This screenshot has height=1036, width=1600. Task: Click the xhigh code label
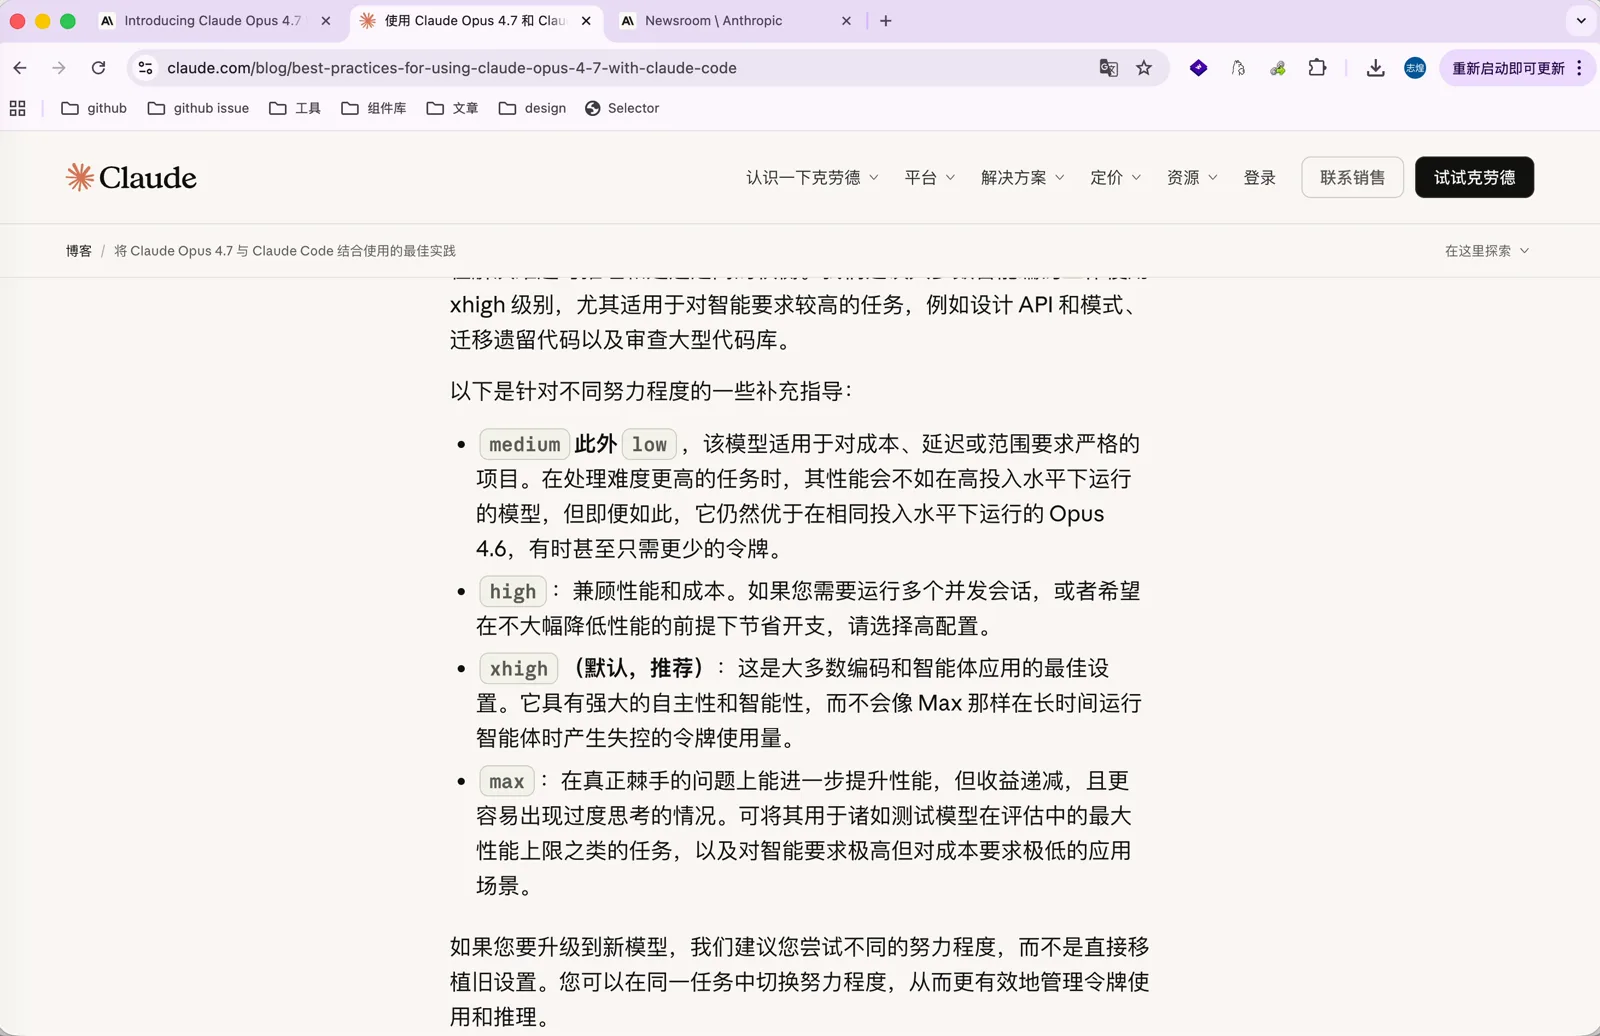tap(519, 669)
